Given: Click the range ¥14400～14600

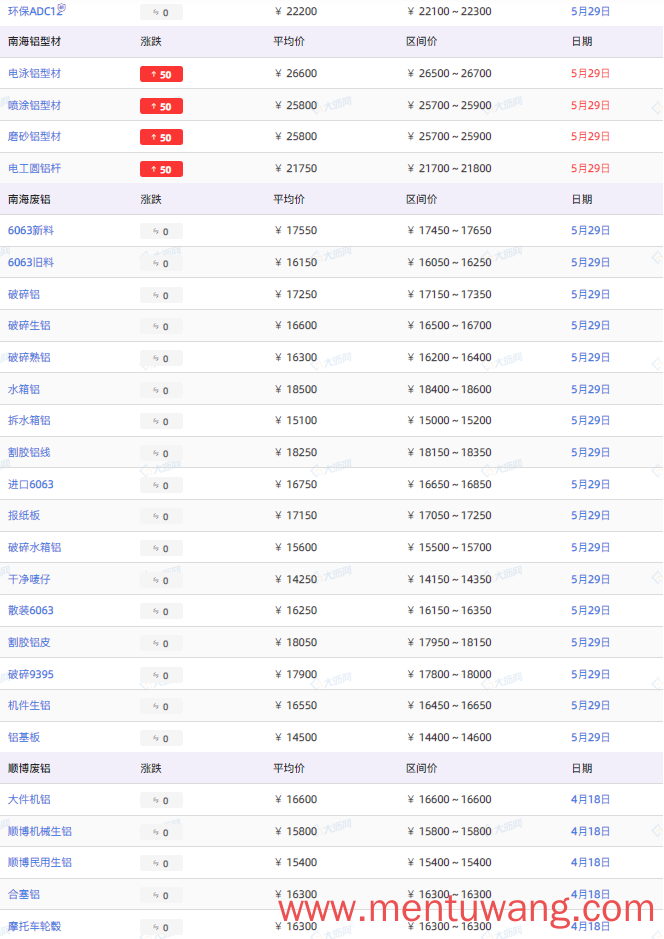Looking at the screenshot, I should coord(449,738).
